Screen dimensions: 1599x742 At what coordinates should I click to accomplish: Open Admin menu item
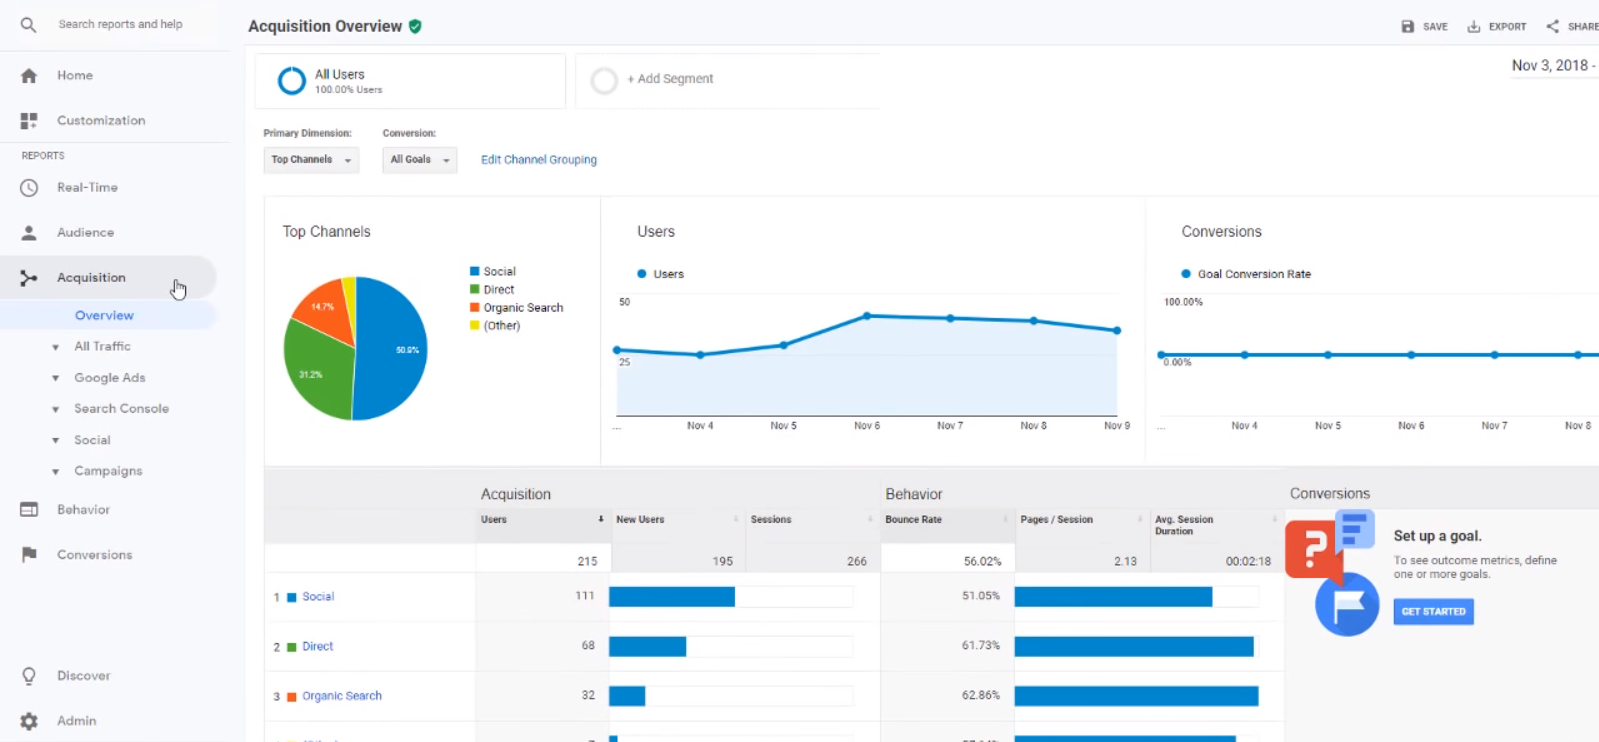coord(76,721)
